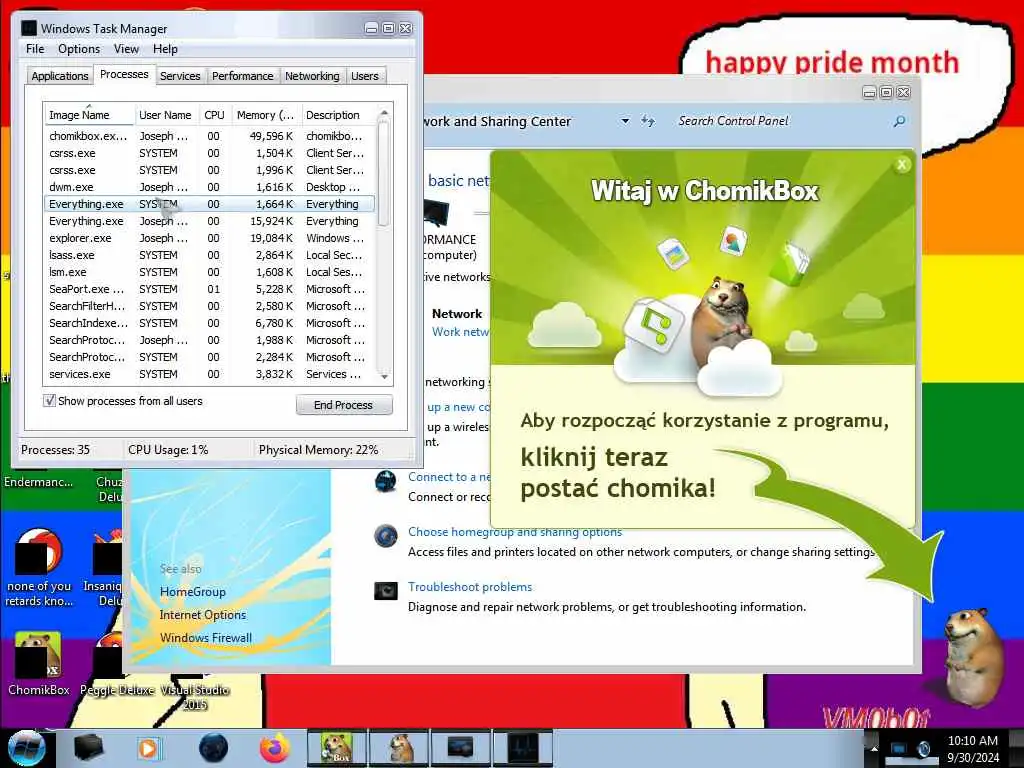Switch to the Networking tab
Screen dimensions: 1024x768
312,76
